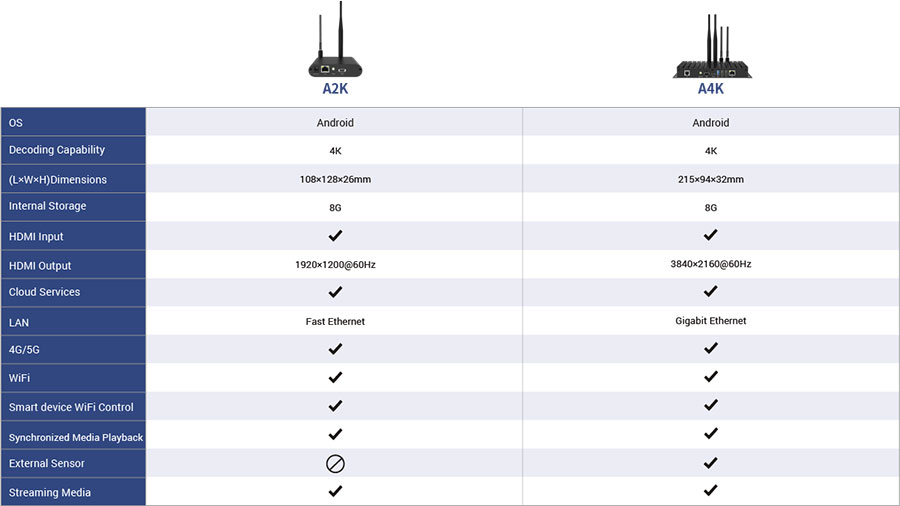Click the A4K Streaming Media checkmark
The image size is (900, 506).
tap(711, 492)
